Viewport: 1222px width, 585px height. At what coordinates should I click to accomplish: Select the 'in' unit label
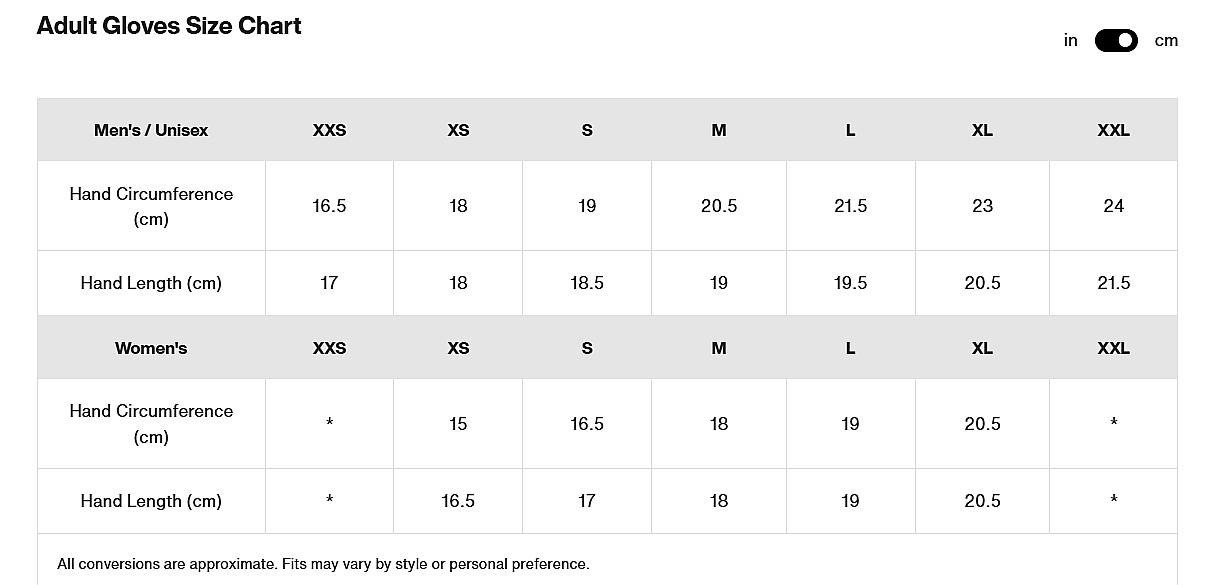(x=1071, y=41)
